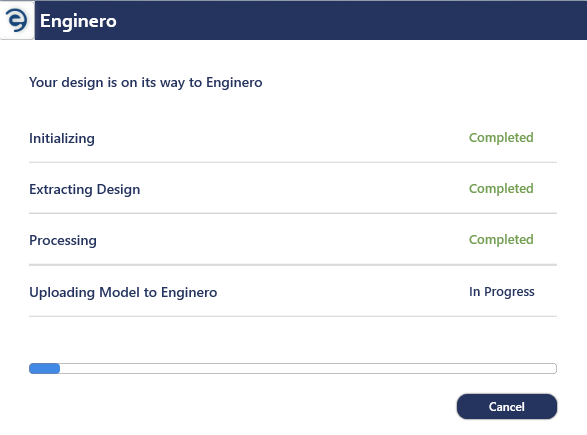Select the Extracting Design step label
Image resolution: width=587 pixels, height=435 pixels.
click(85, 189)
